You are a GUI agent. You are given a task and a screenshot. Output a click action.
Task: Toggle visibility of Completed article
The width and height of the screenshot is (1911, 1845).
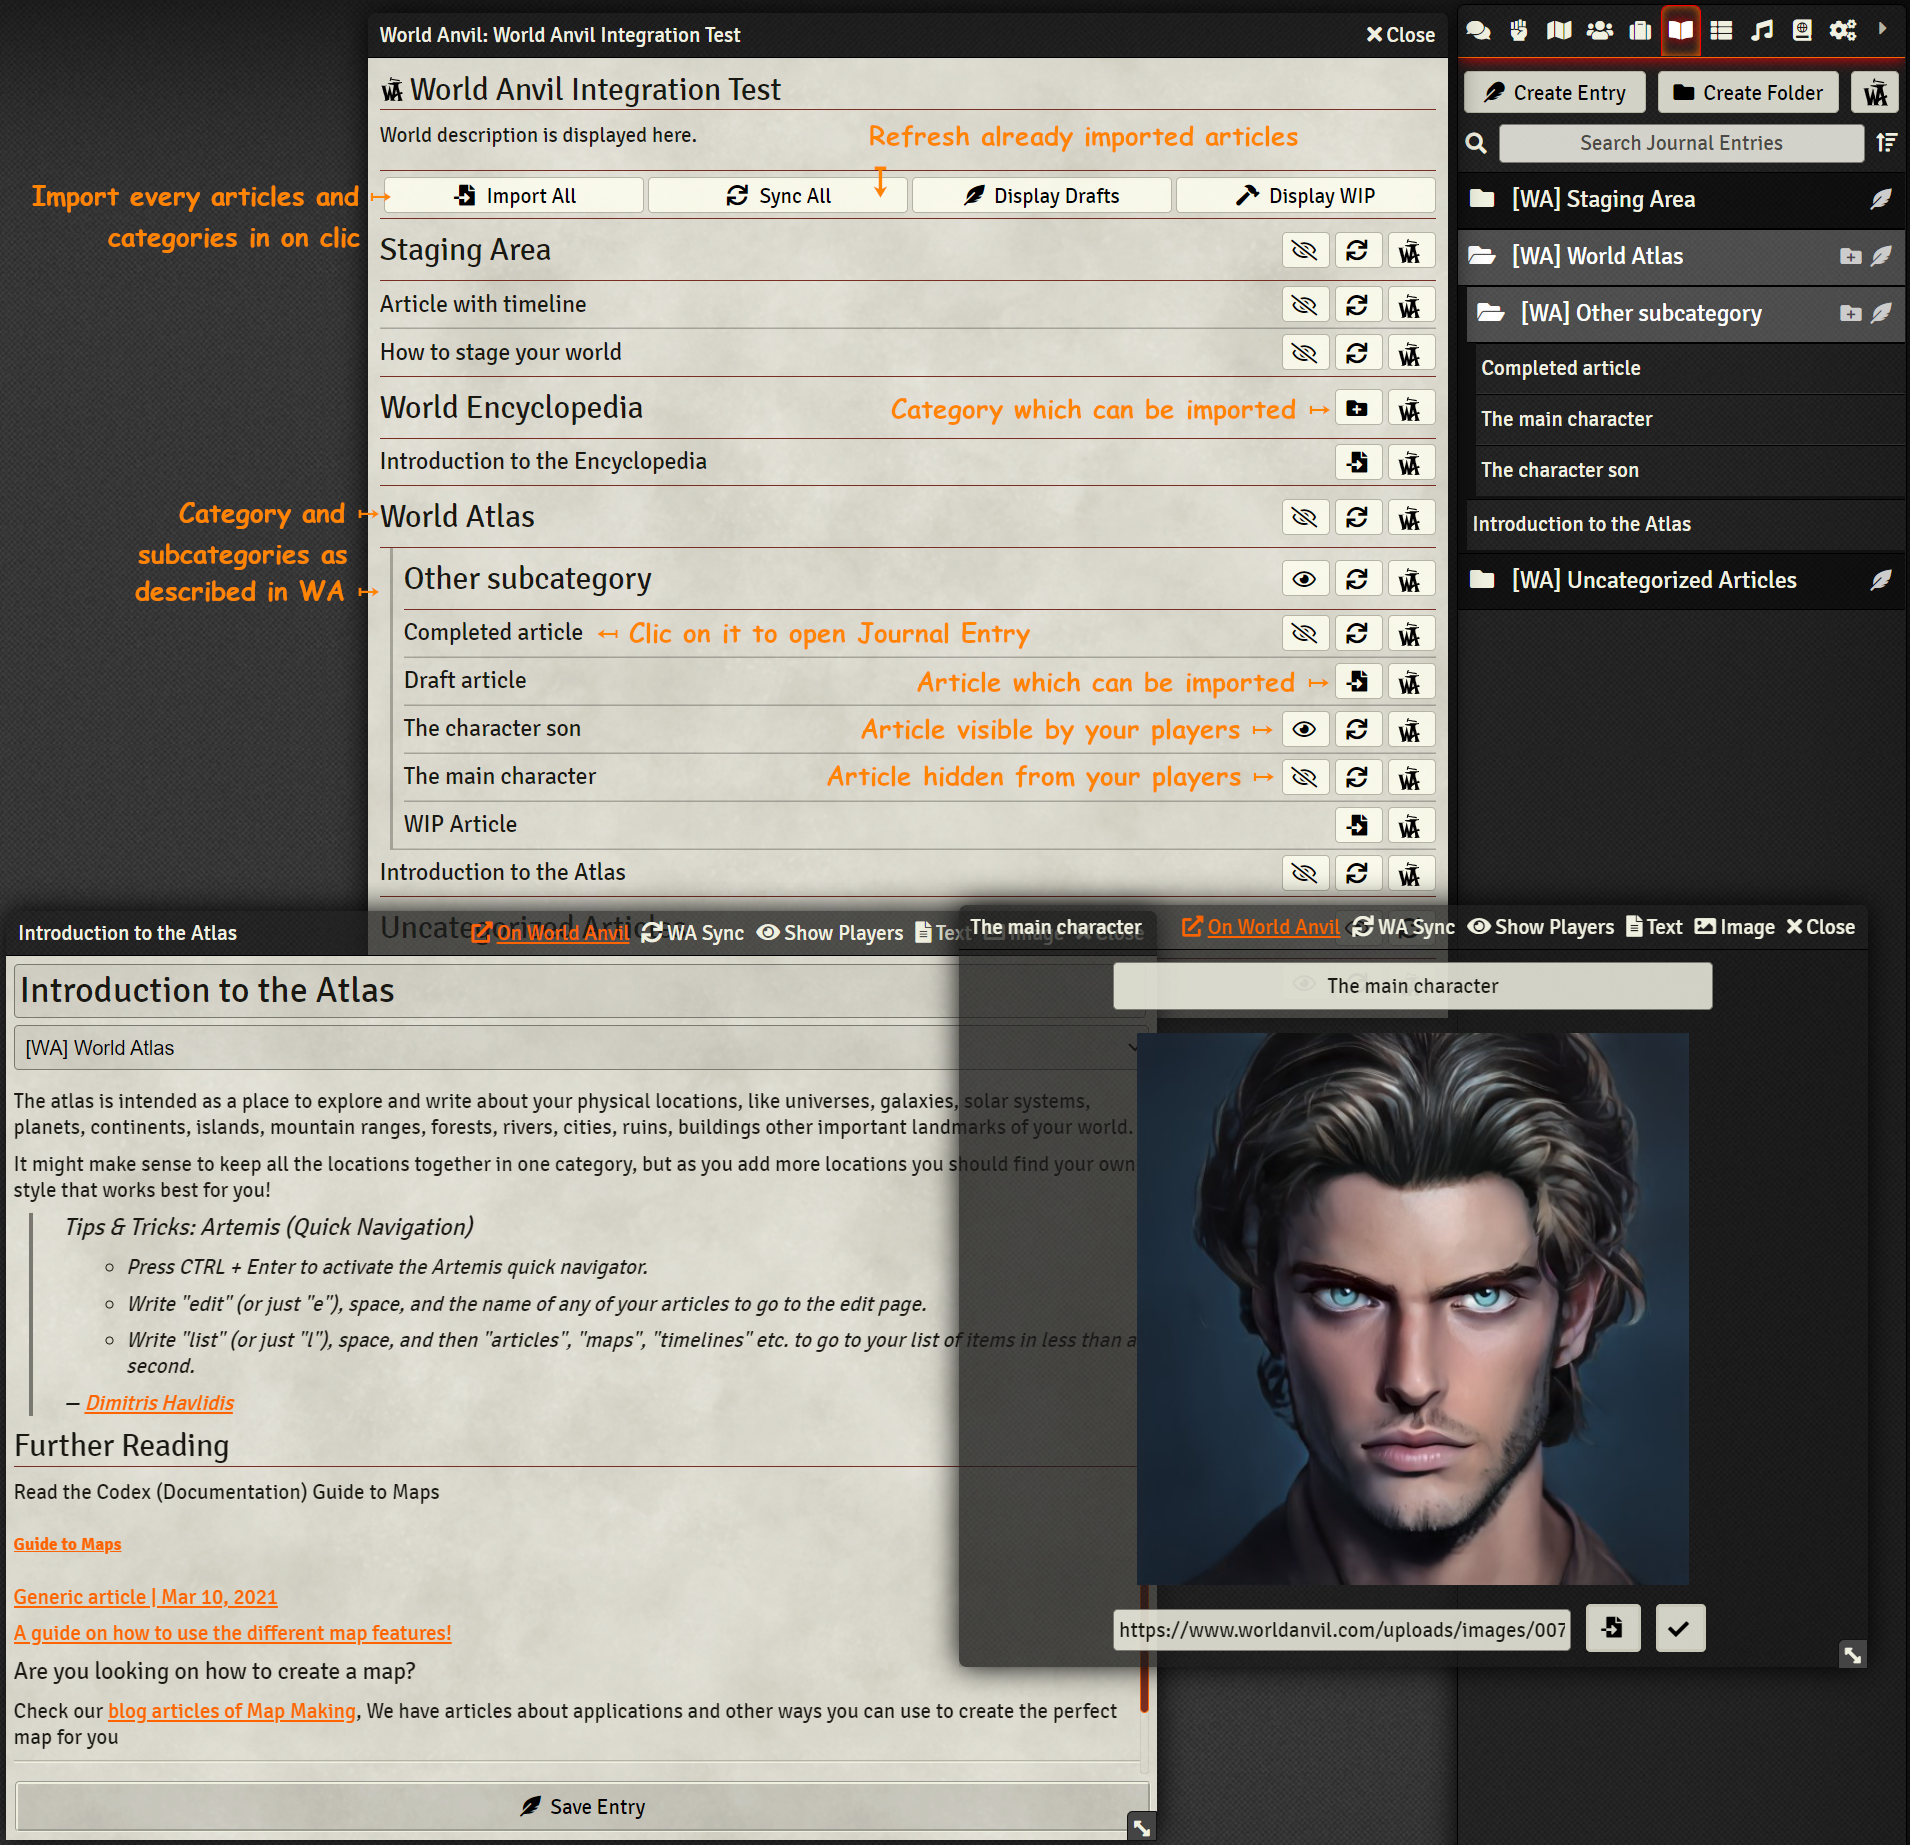pos(1305,633)
